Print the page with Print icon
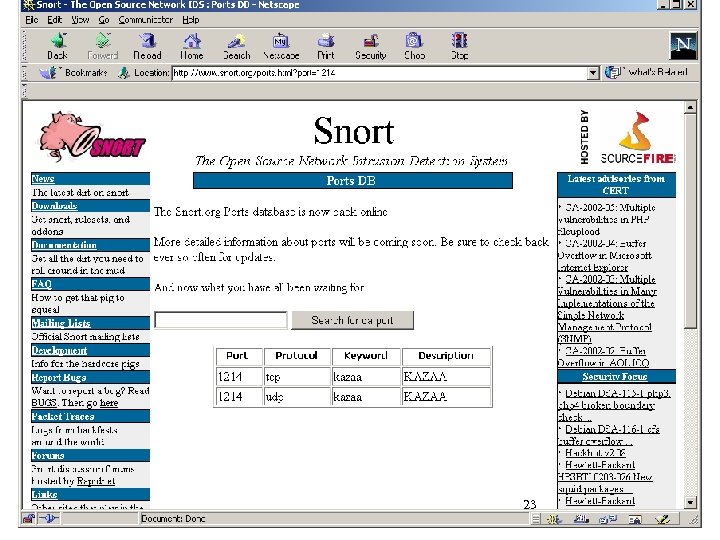The width and height of the screenshot is (720, 540). click(x=326, y=46)
